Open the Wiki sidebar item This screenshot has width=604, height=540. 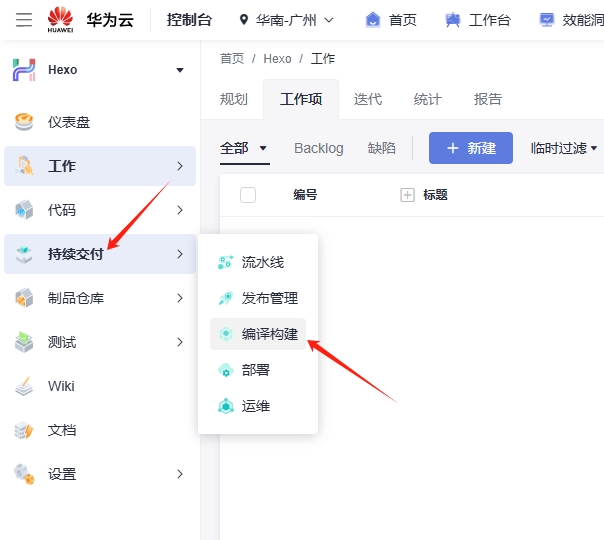coord(60,386)
